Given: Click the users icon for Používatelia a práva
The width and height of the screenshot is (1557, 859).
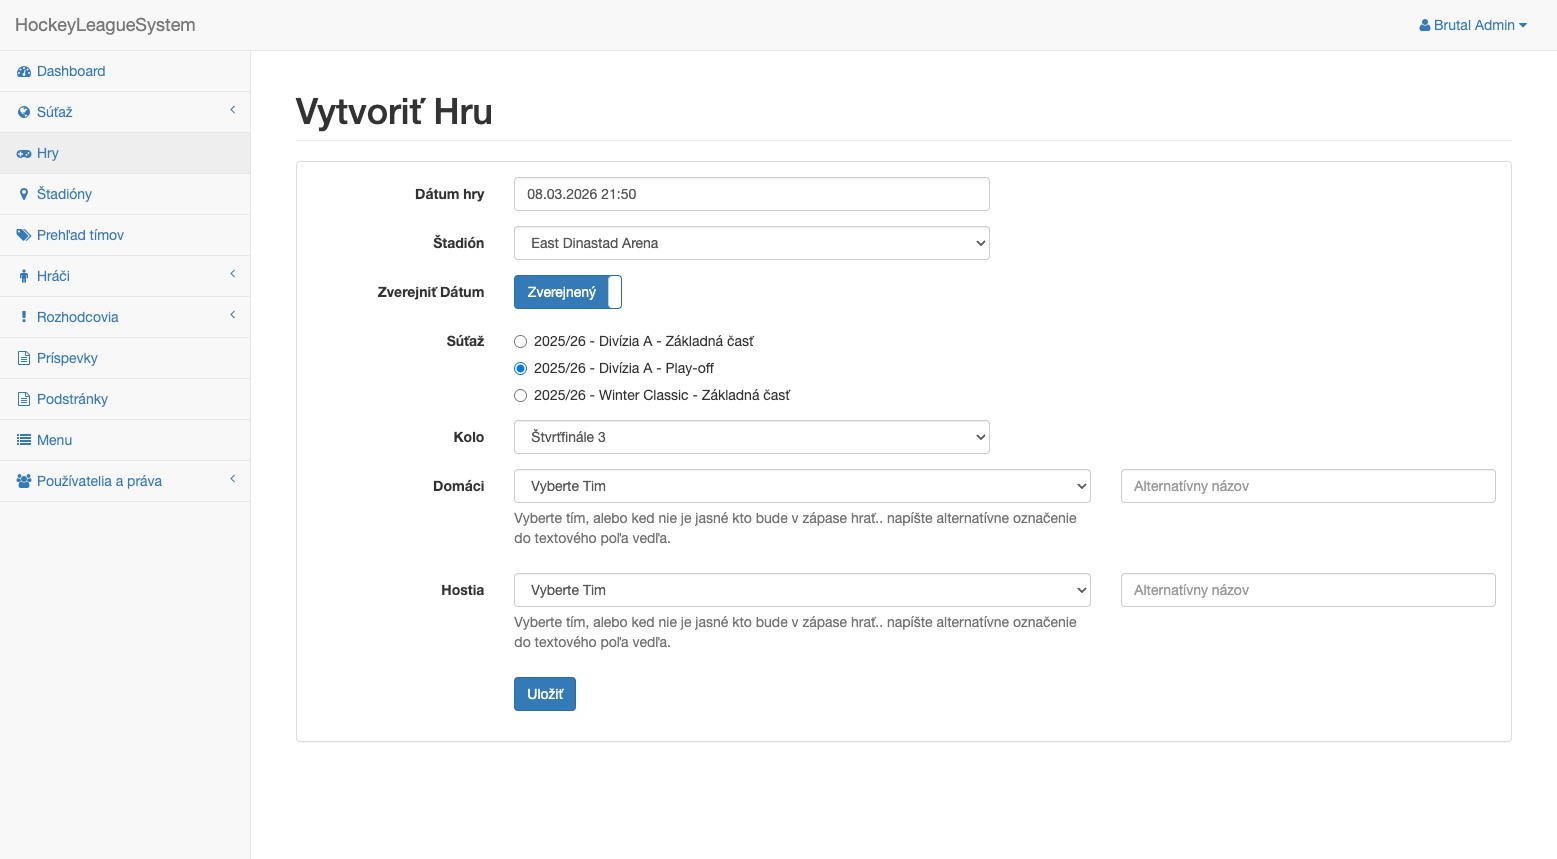Looking at the screenshot, I should 22,479.
